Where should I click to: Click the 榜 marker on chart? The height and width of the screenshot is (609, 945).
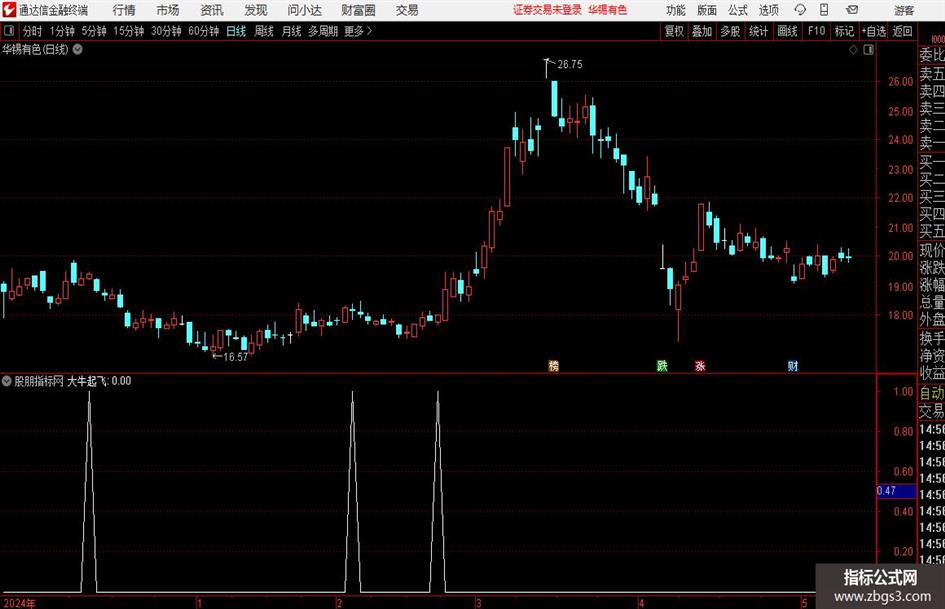click(553, 365)
